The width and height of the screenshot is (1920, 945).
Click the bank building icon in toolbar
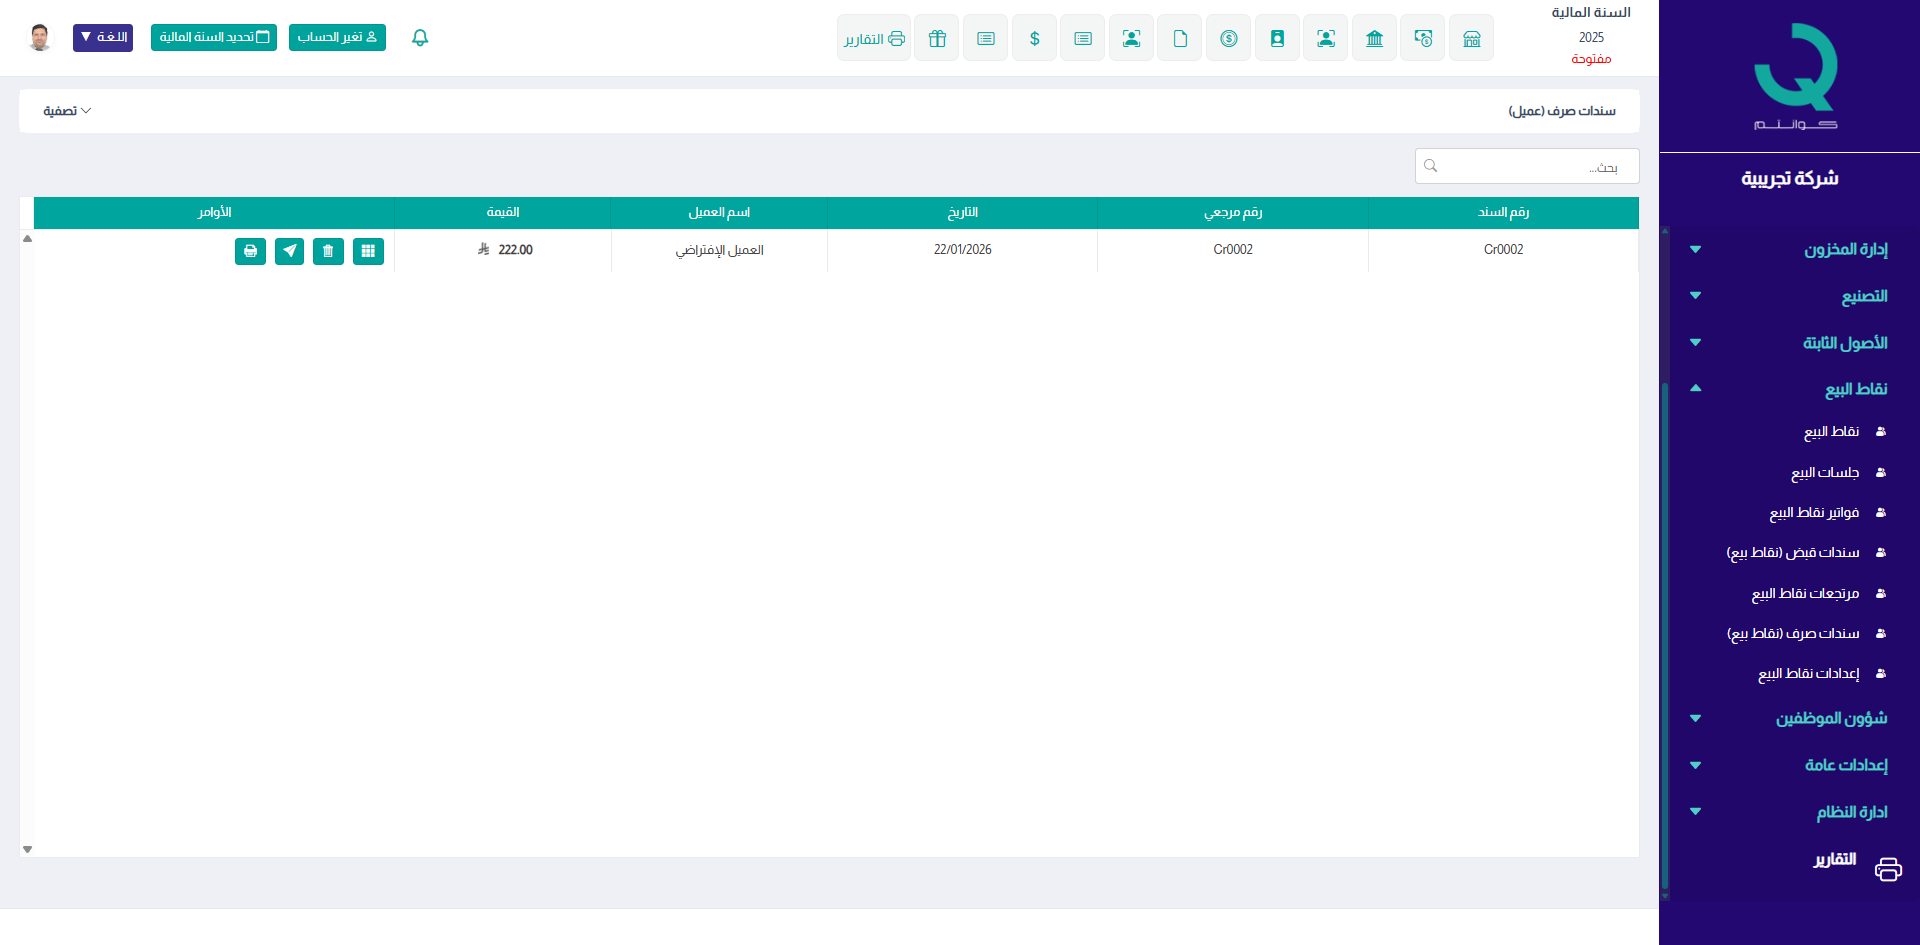(x=1374, y=38)
